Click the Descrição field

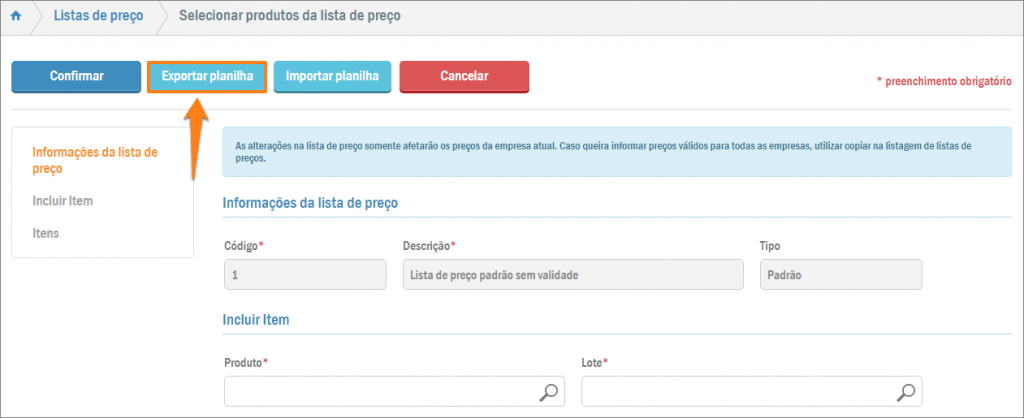point(572,275)
